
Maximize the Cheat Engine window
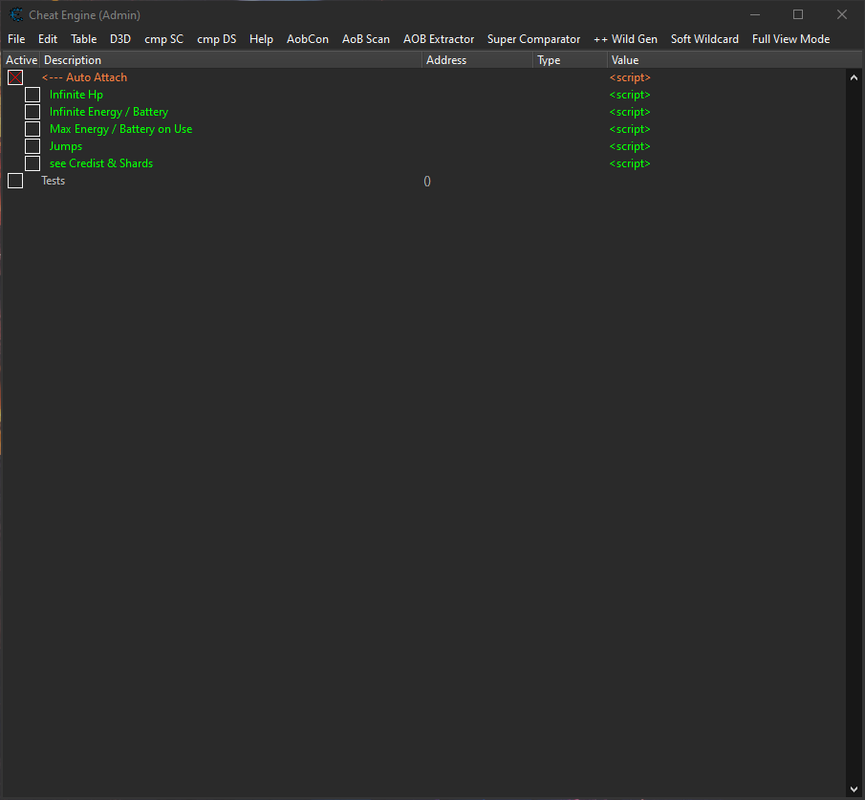798,15
